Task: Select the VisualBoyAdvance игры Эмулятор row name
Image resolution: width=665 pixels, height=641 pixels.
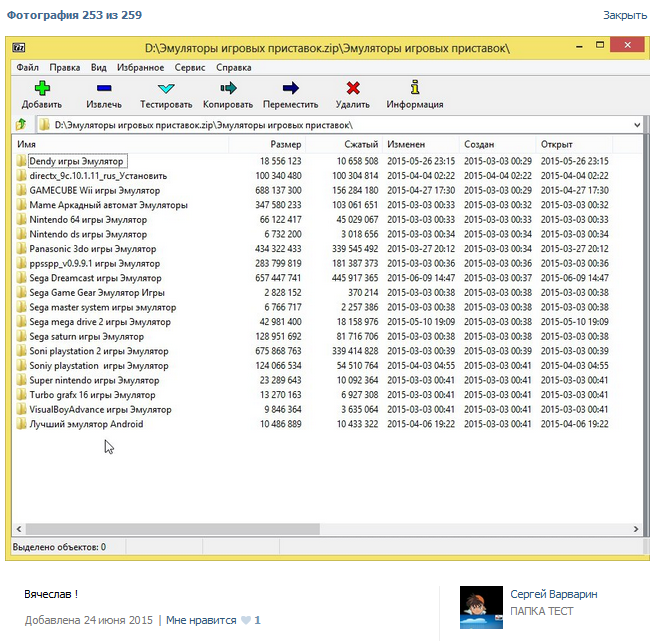Action: 101,409
